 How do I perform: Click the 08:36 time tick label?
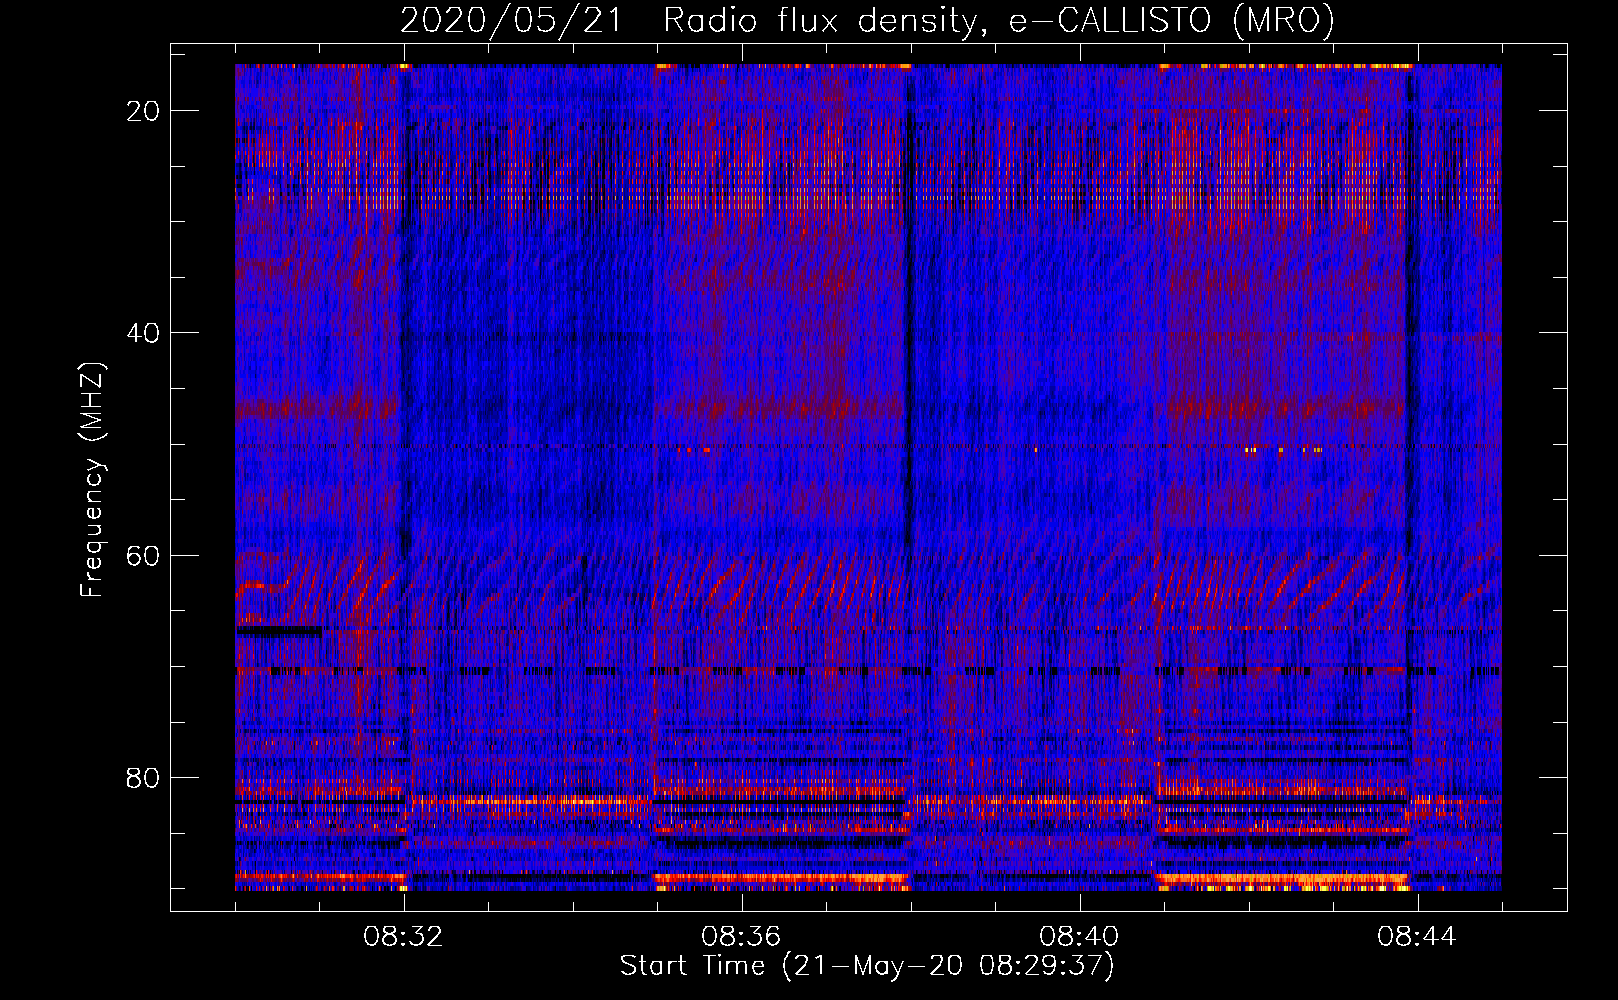tap(741, 937)
